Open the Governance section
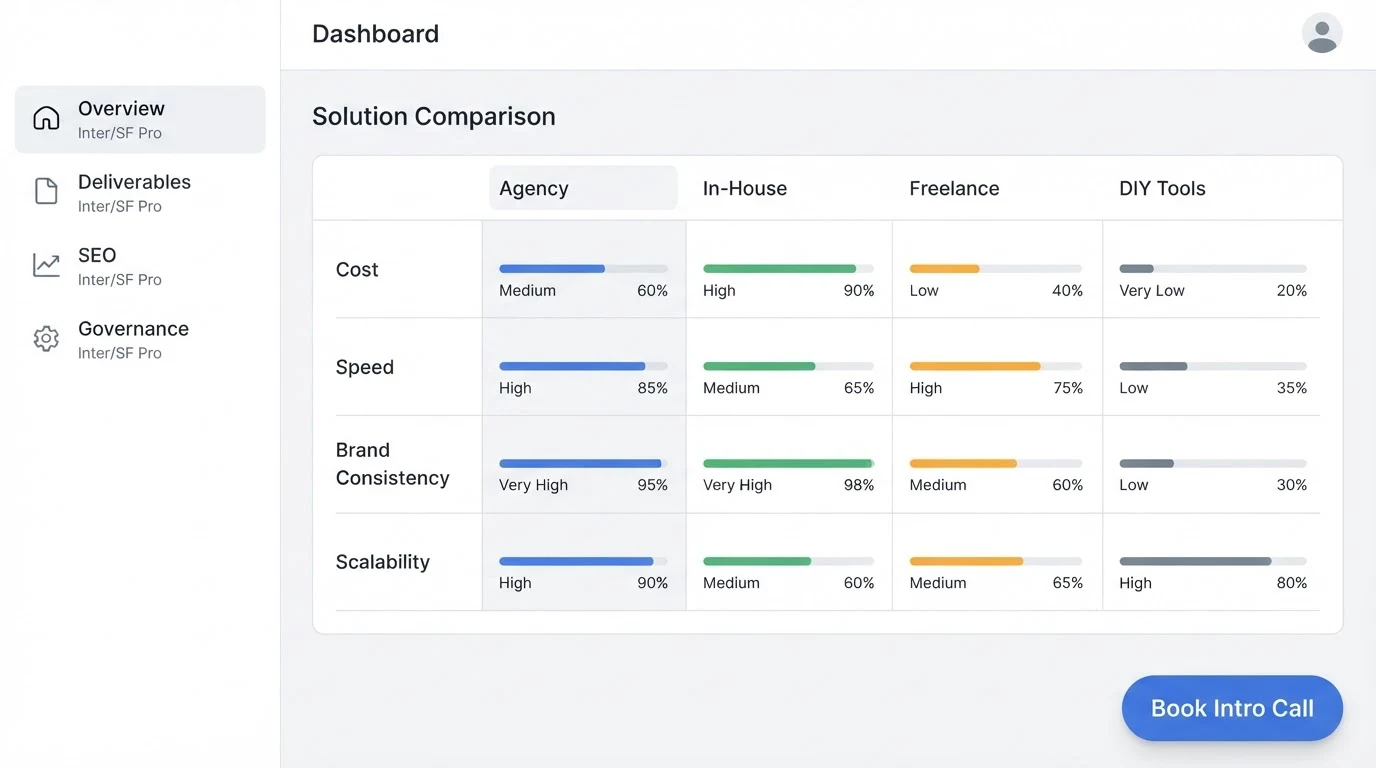The image size is (1376, 768). pos(140,339)
